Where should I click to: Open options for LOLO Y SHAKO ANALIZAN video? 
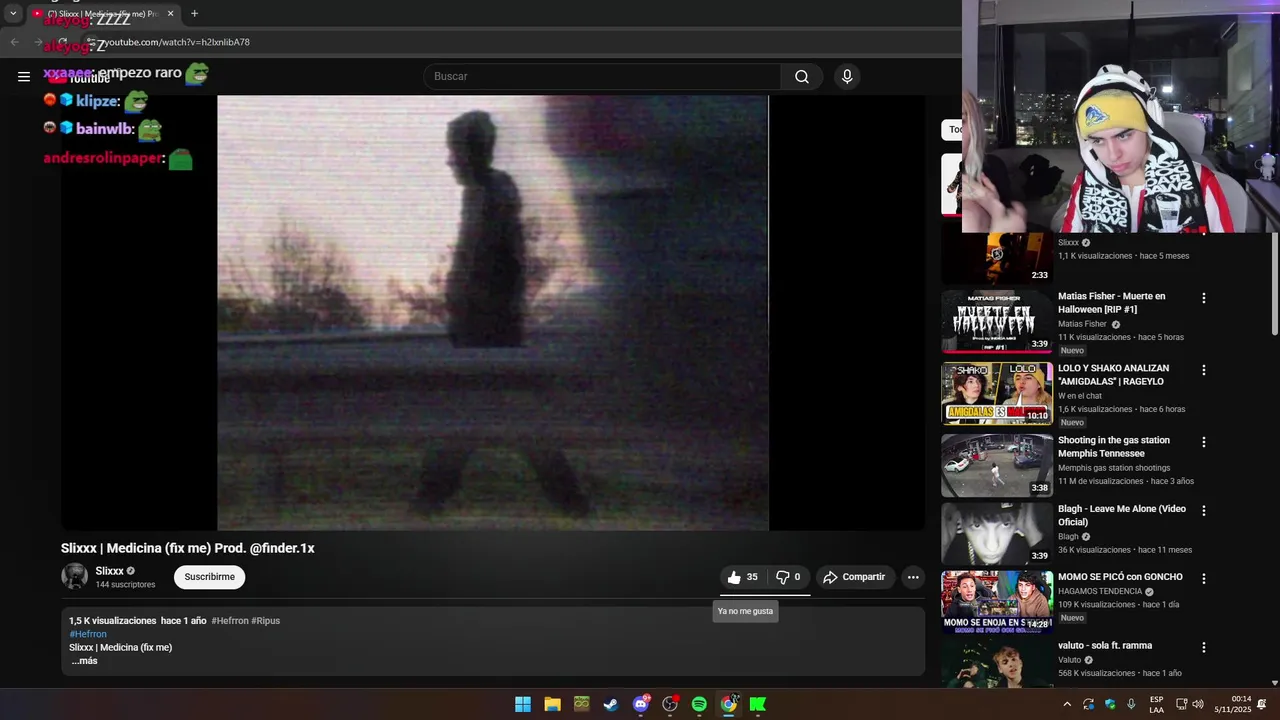pyautogui.click(x=1204, y=370)
